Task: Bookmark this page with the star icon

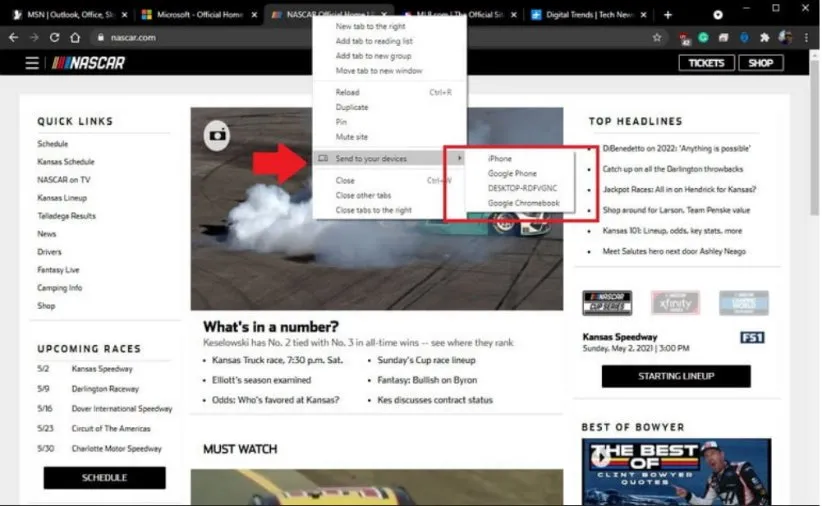Action: [657, 37]
